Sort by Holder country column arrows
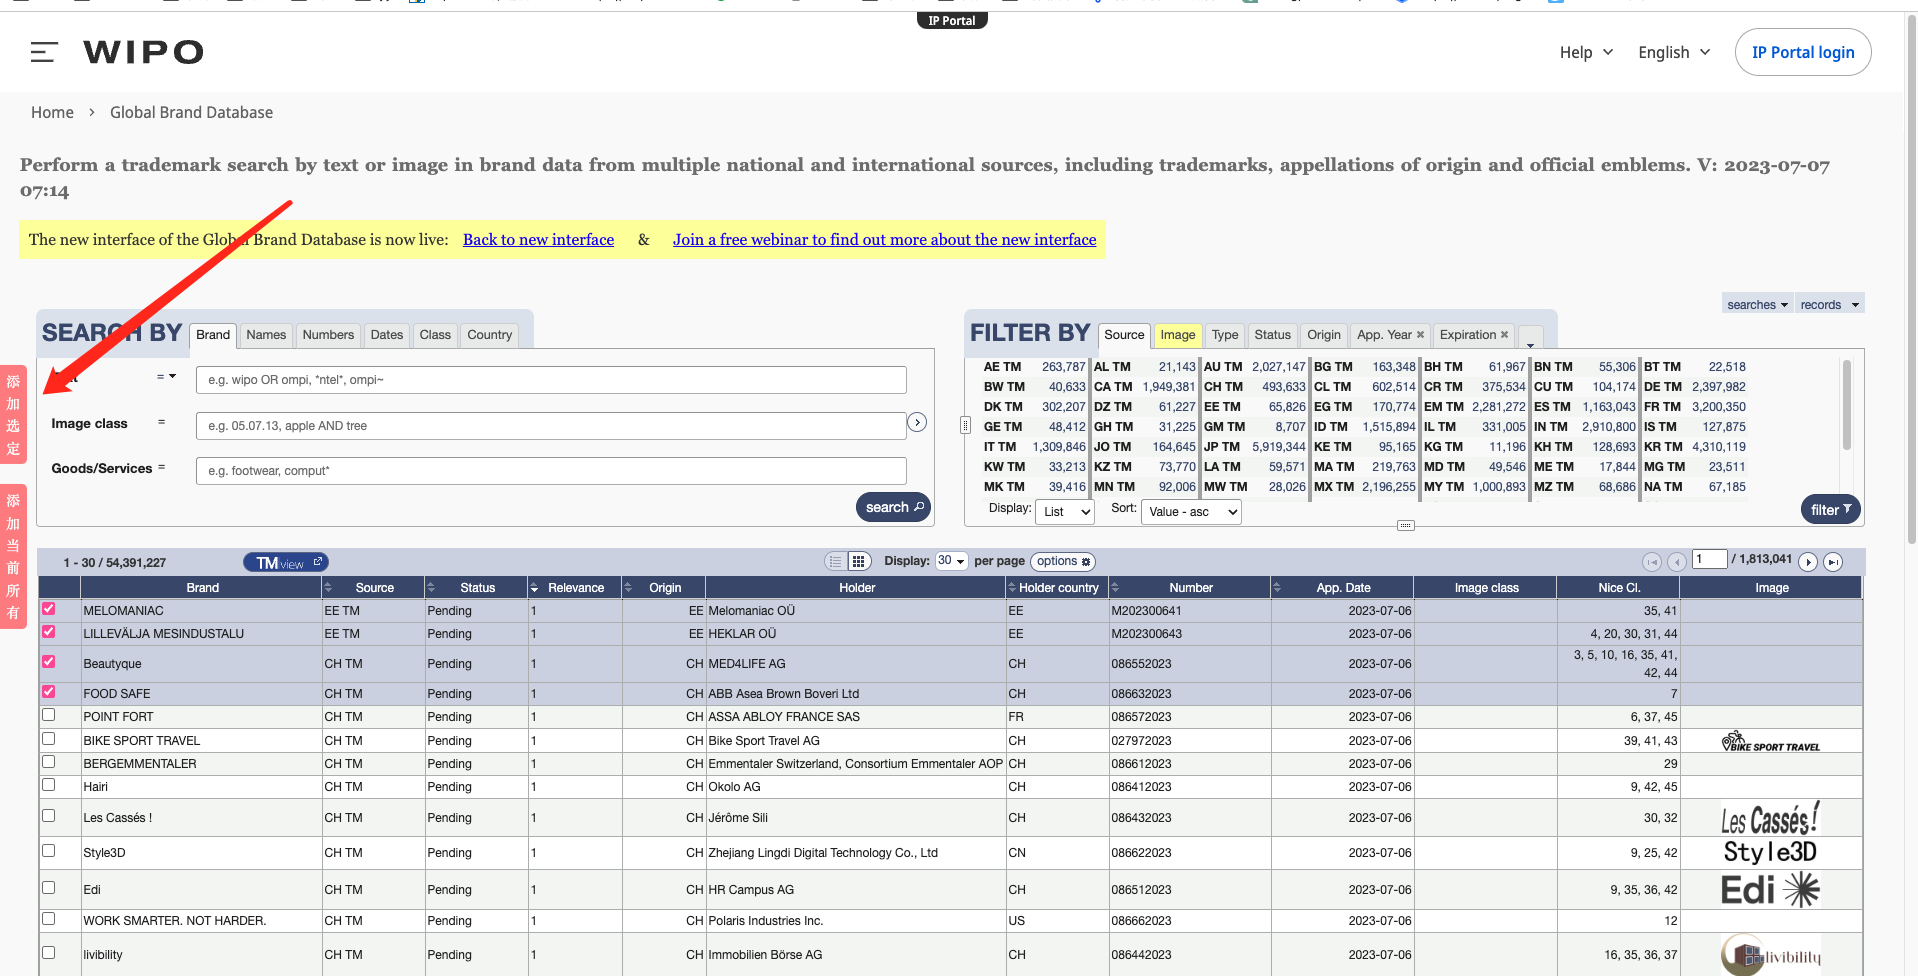The width and height of the screenshot is (1918, 976). (1012, 588)
